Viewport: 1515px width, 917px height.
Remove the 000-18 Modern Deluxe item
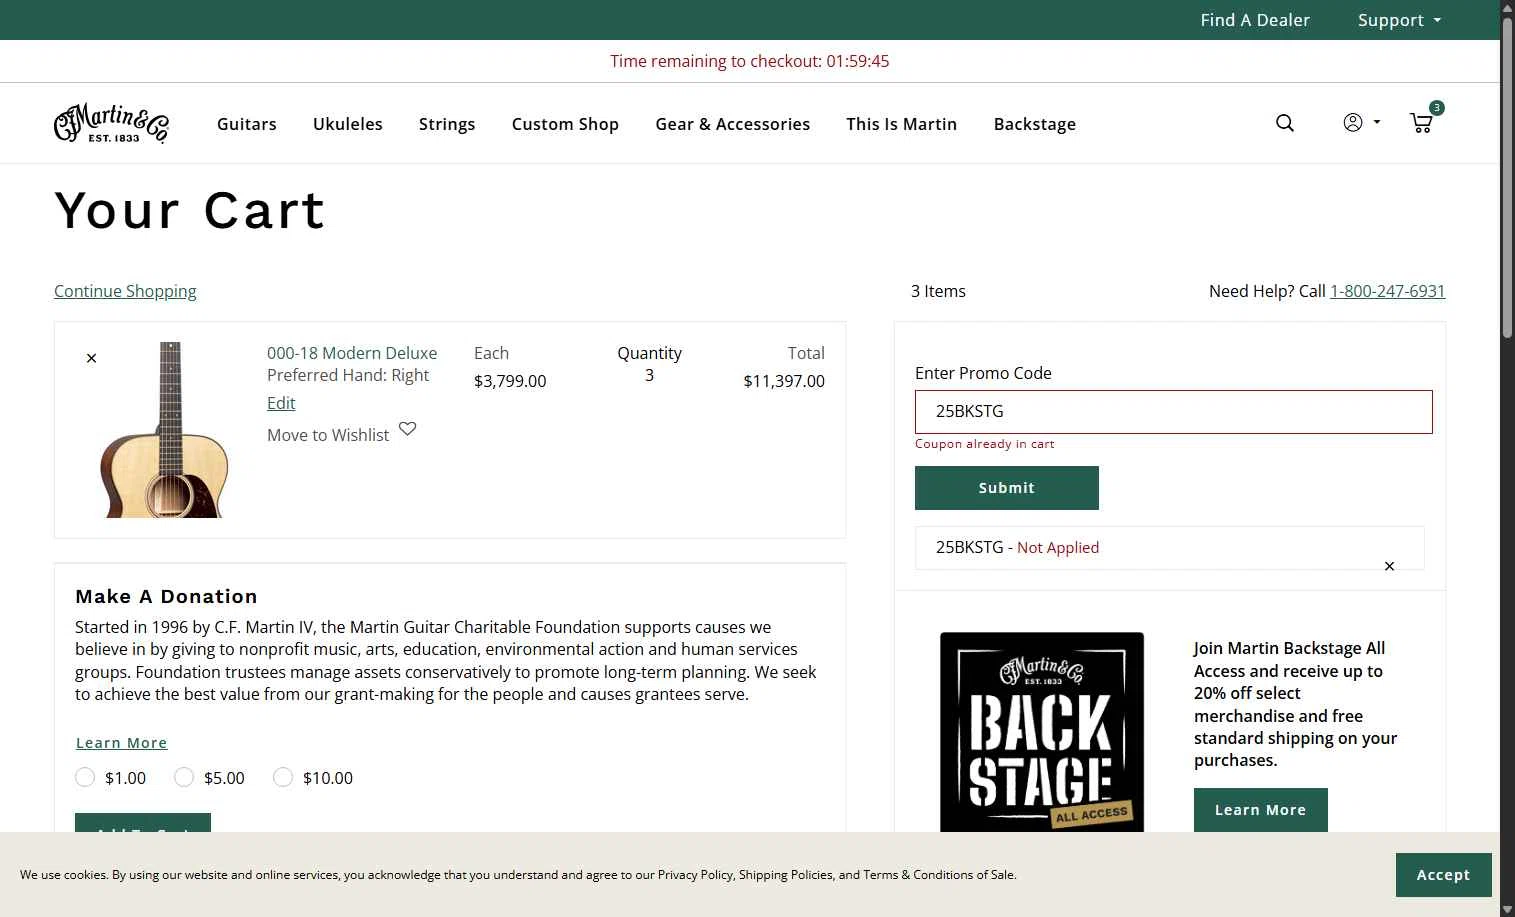(91, 358)
